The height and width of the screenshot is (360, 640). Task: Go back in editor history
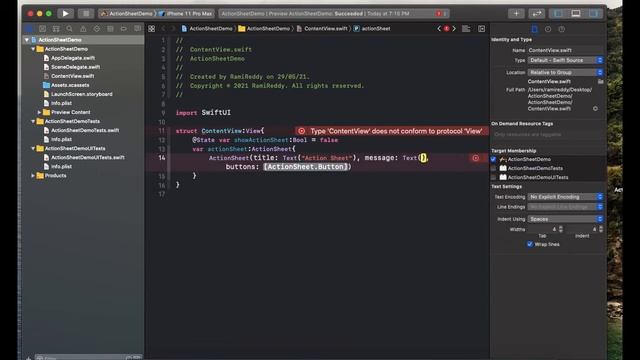163,29
